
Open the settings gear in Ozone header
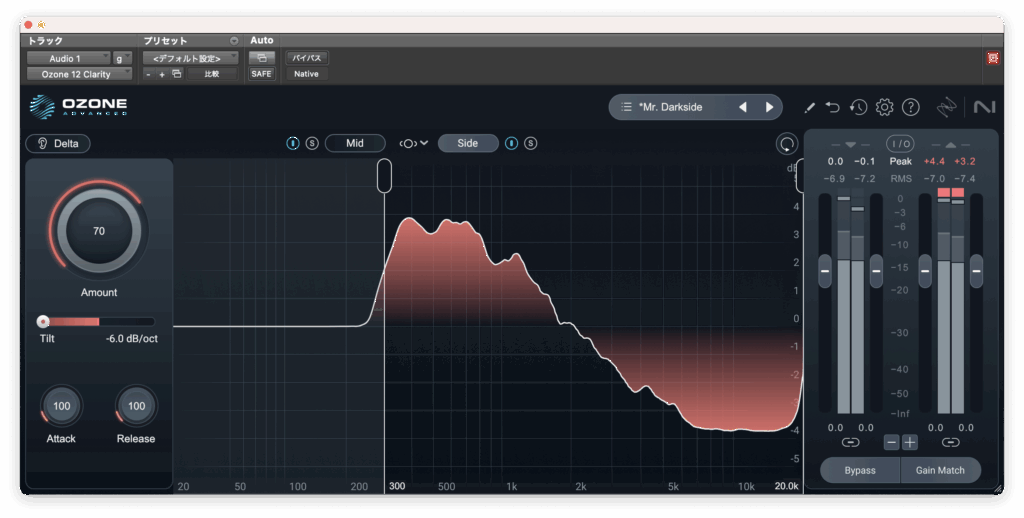click(884, 107)
